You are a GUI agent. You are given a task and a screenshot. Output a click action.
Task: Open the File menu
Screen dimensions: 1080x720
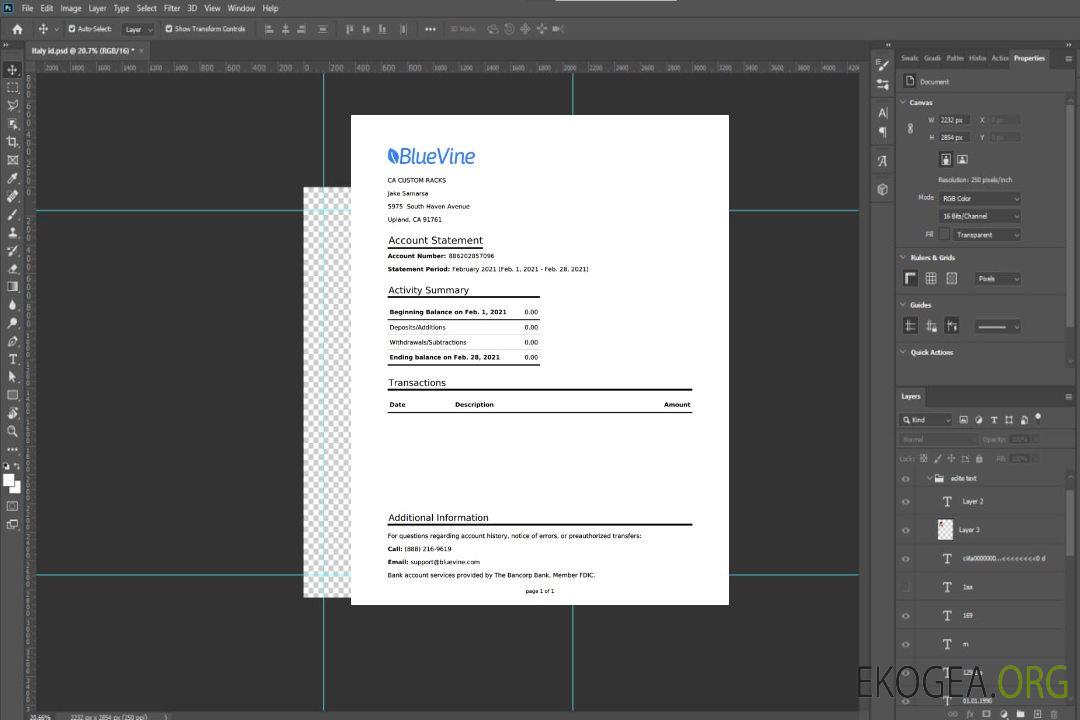coord(28,8)
